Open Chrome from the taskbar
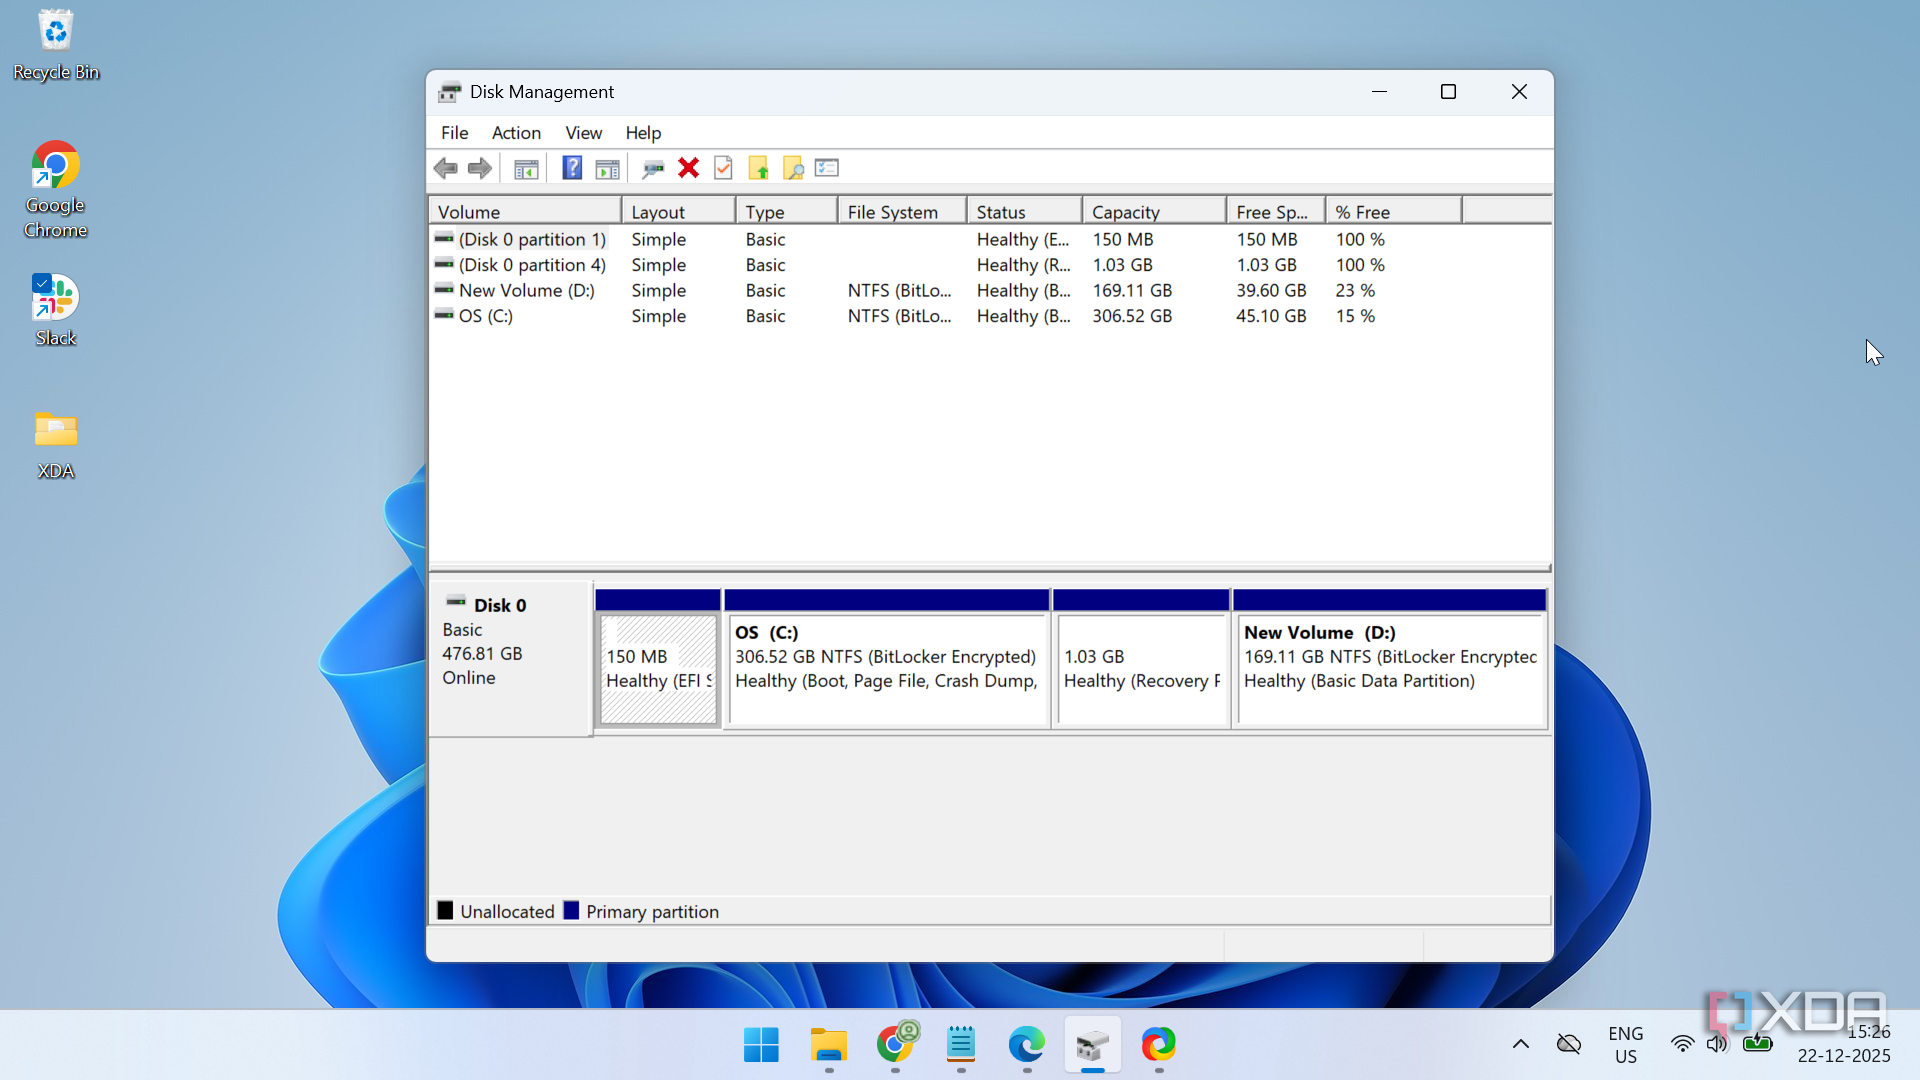The image size is (1920, 1080). click(895, 1045)
